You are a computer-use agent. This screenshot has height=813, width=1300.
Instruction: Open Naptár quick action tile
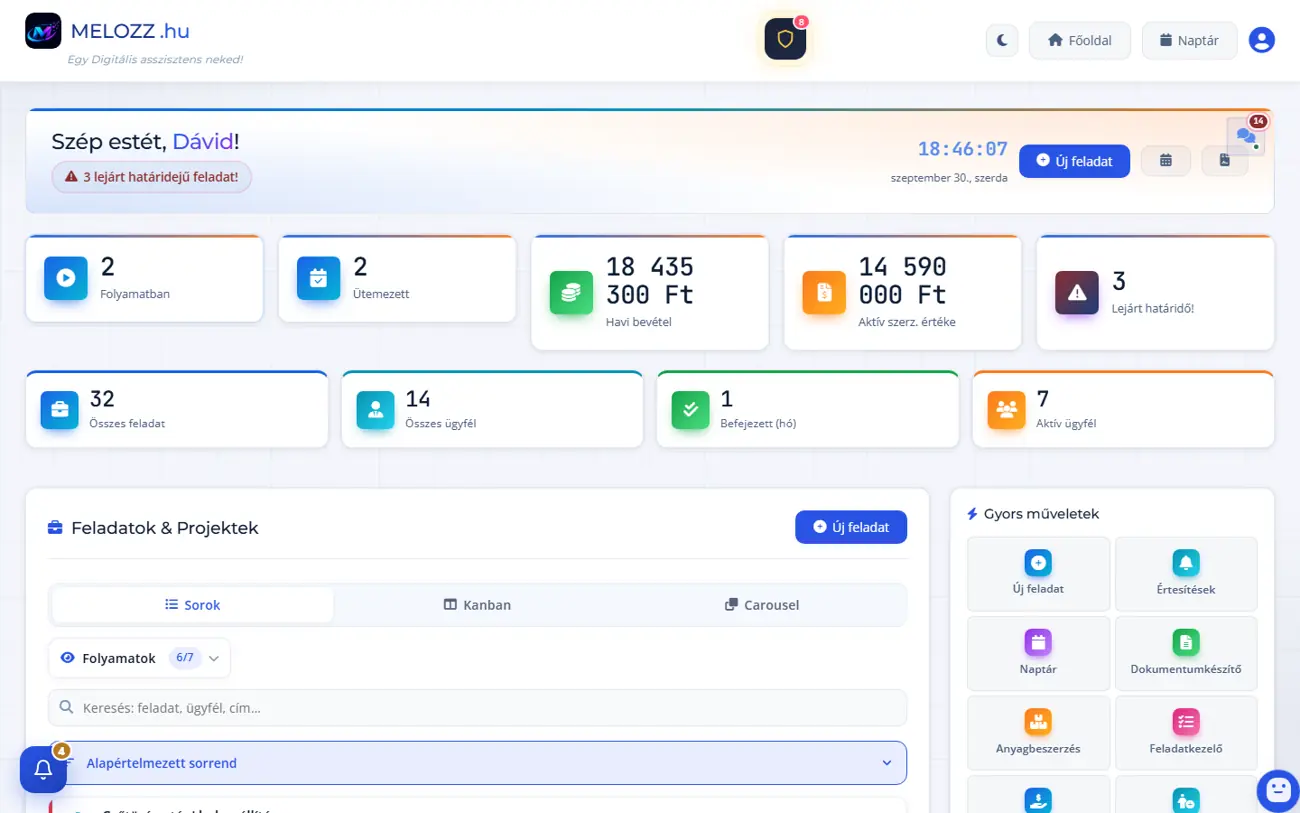tap(1038, 653)
